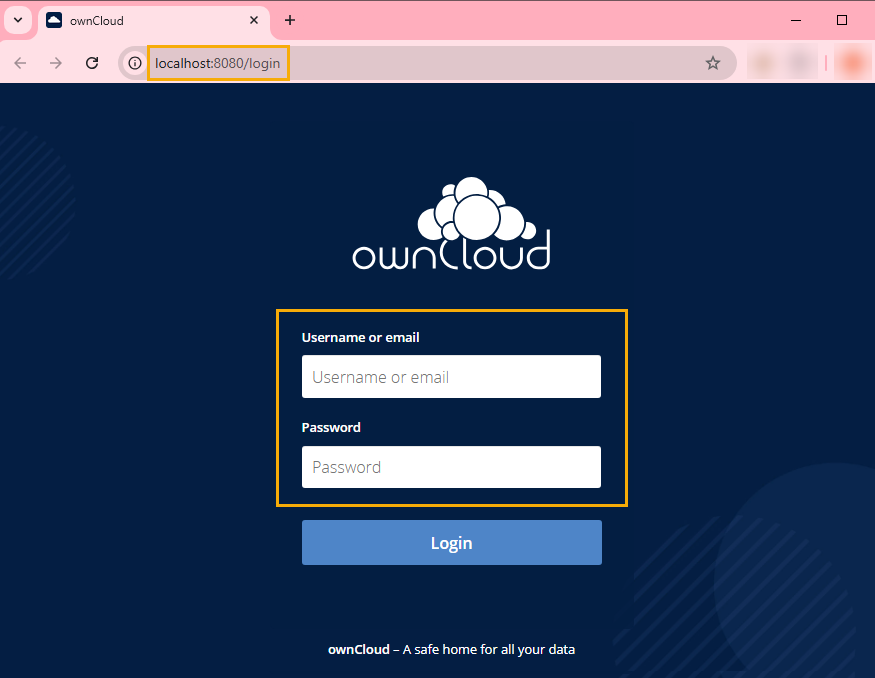875x678 pixels.
Task: Maximize the browser window
Action: point(842,21)
